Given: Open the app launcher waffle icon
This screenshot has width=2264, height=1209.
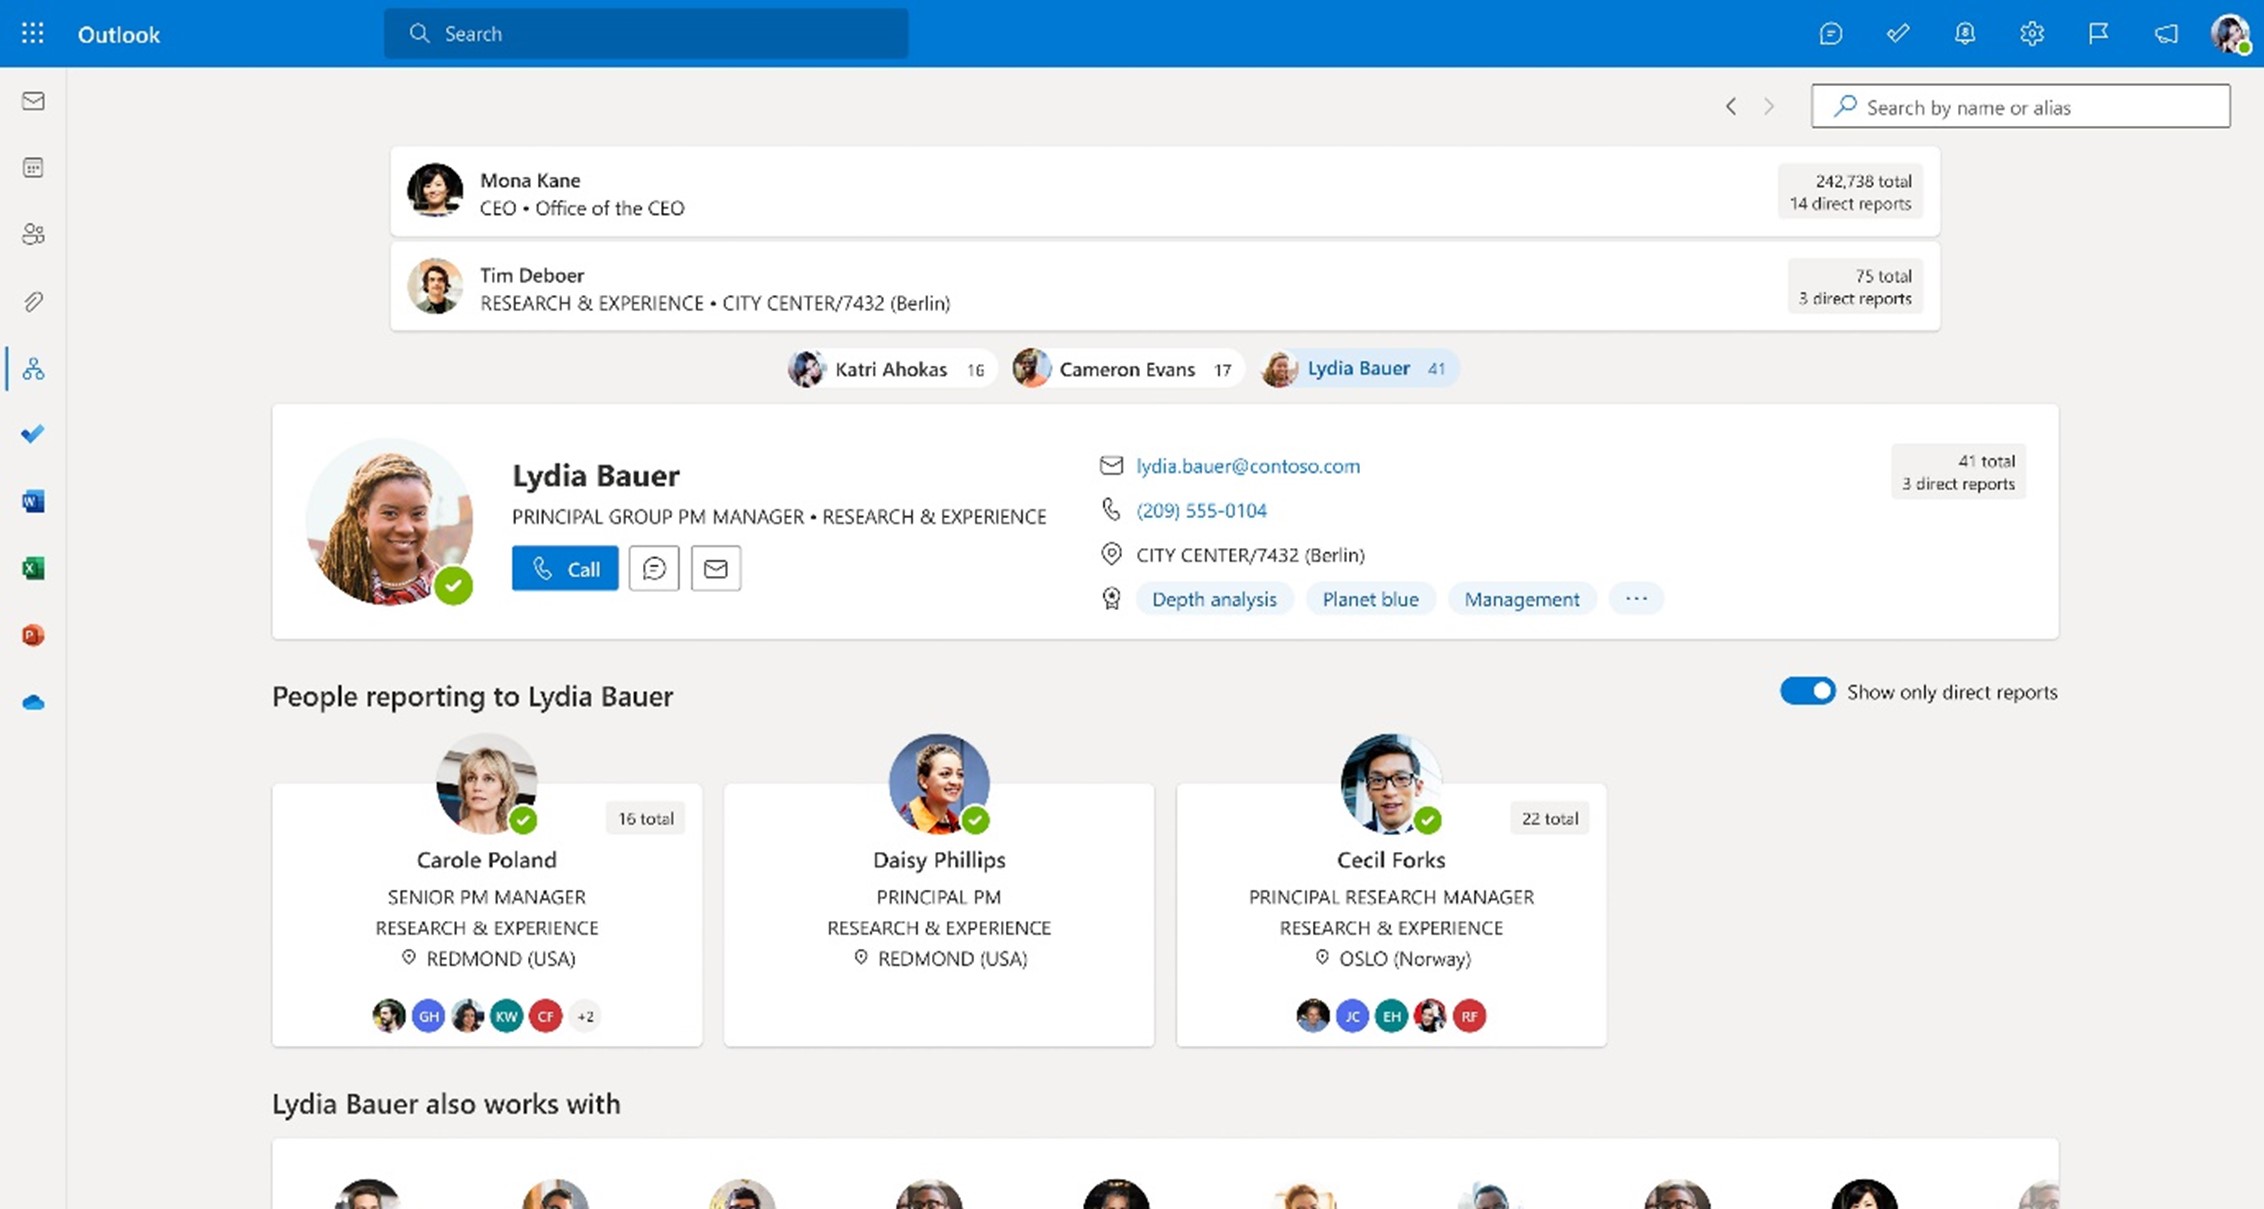Looking at the screenshot, I should coord(32,33).
